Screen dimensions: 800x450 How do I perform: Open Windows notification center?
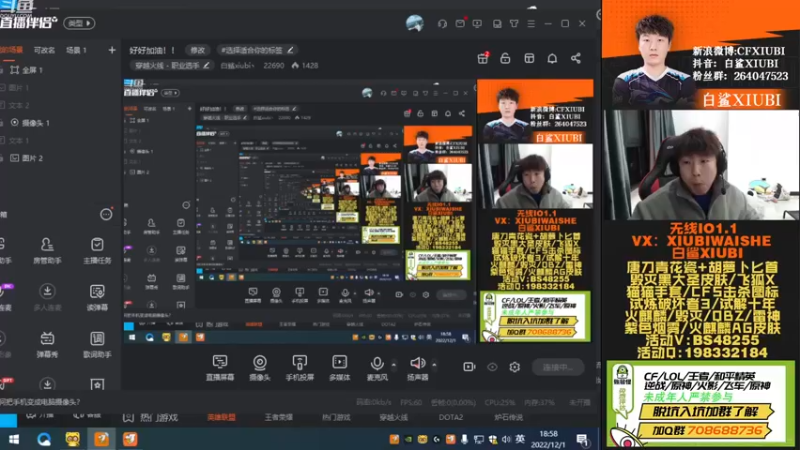583,439
